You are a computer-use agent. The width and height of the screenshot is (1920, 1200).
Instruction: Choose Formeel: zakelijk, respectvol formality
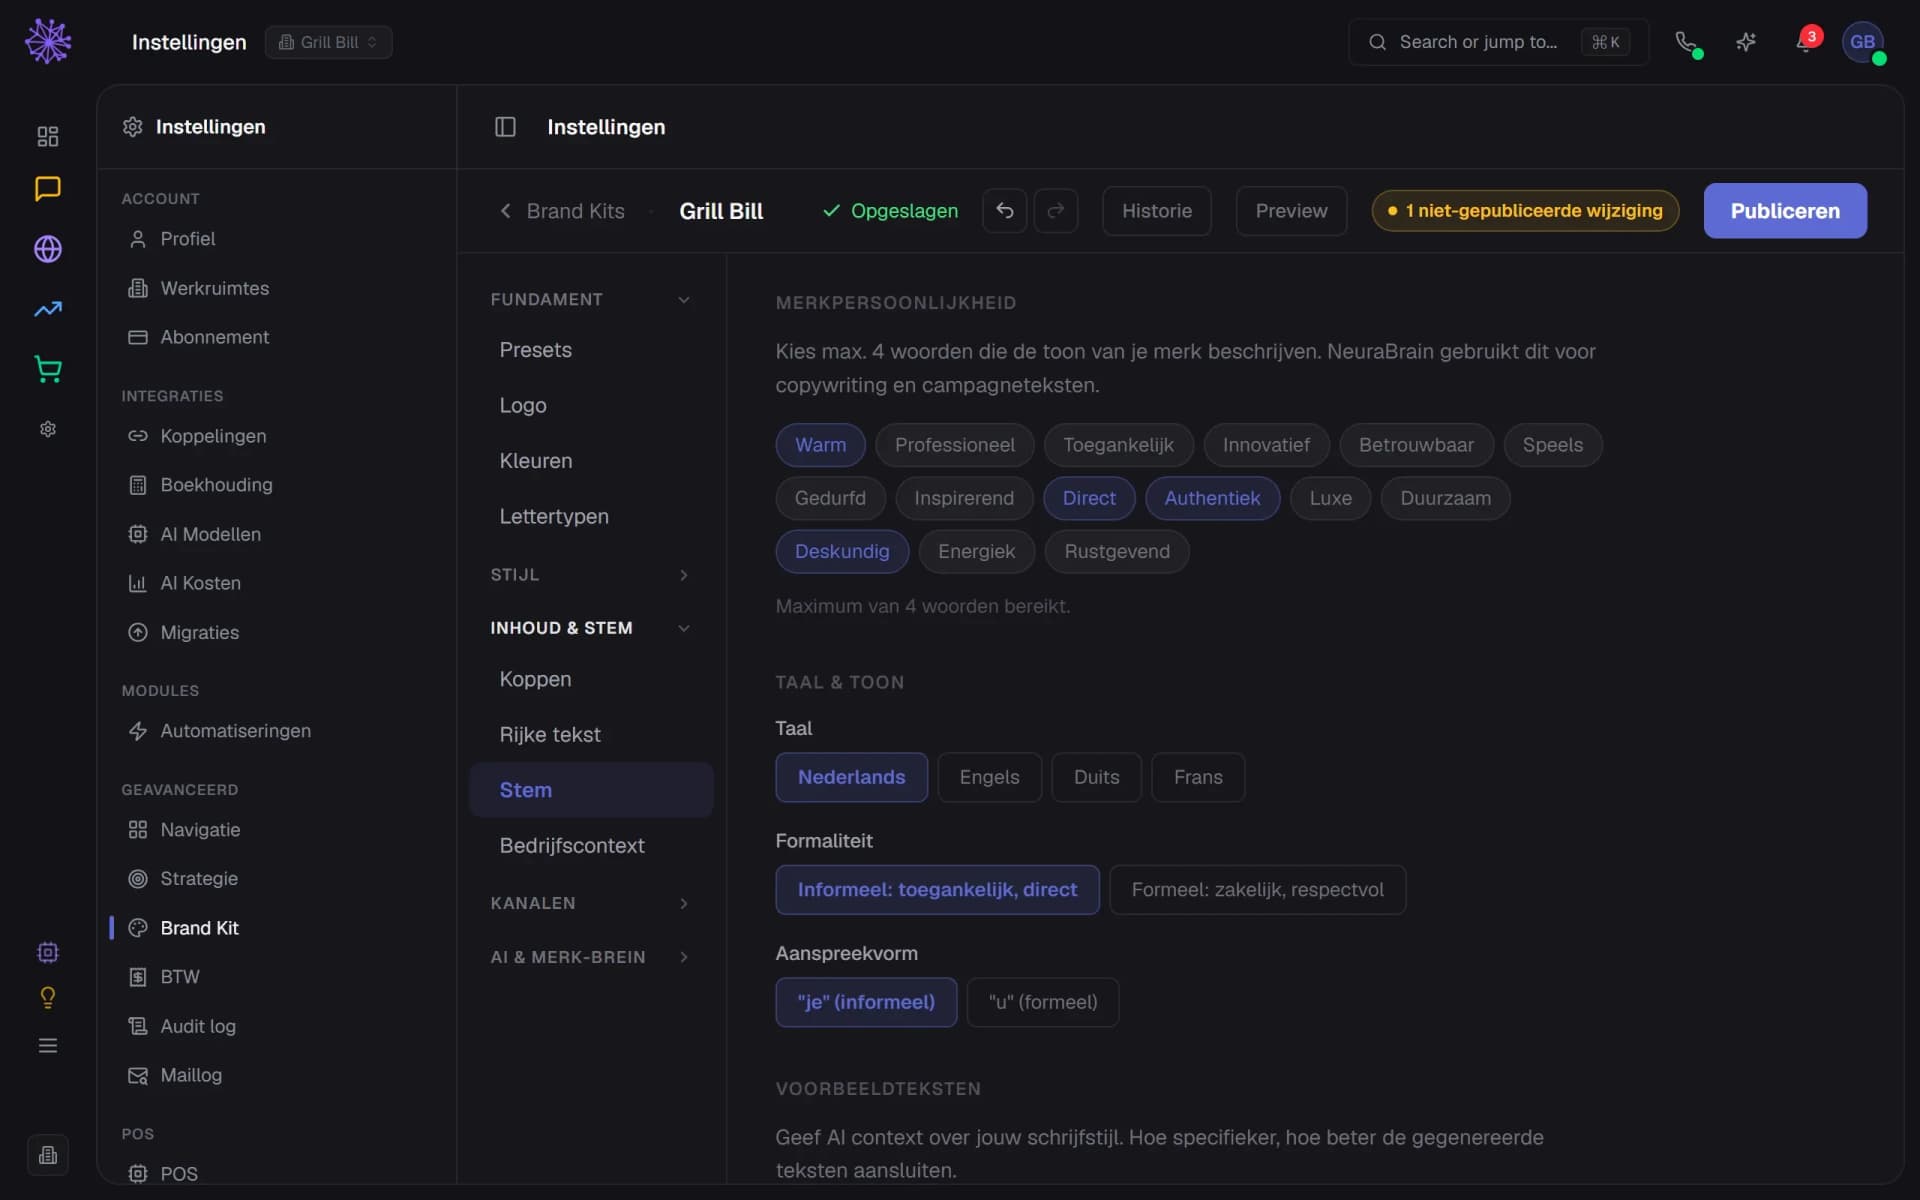(x=1257, y=890)
